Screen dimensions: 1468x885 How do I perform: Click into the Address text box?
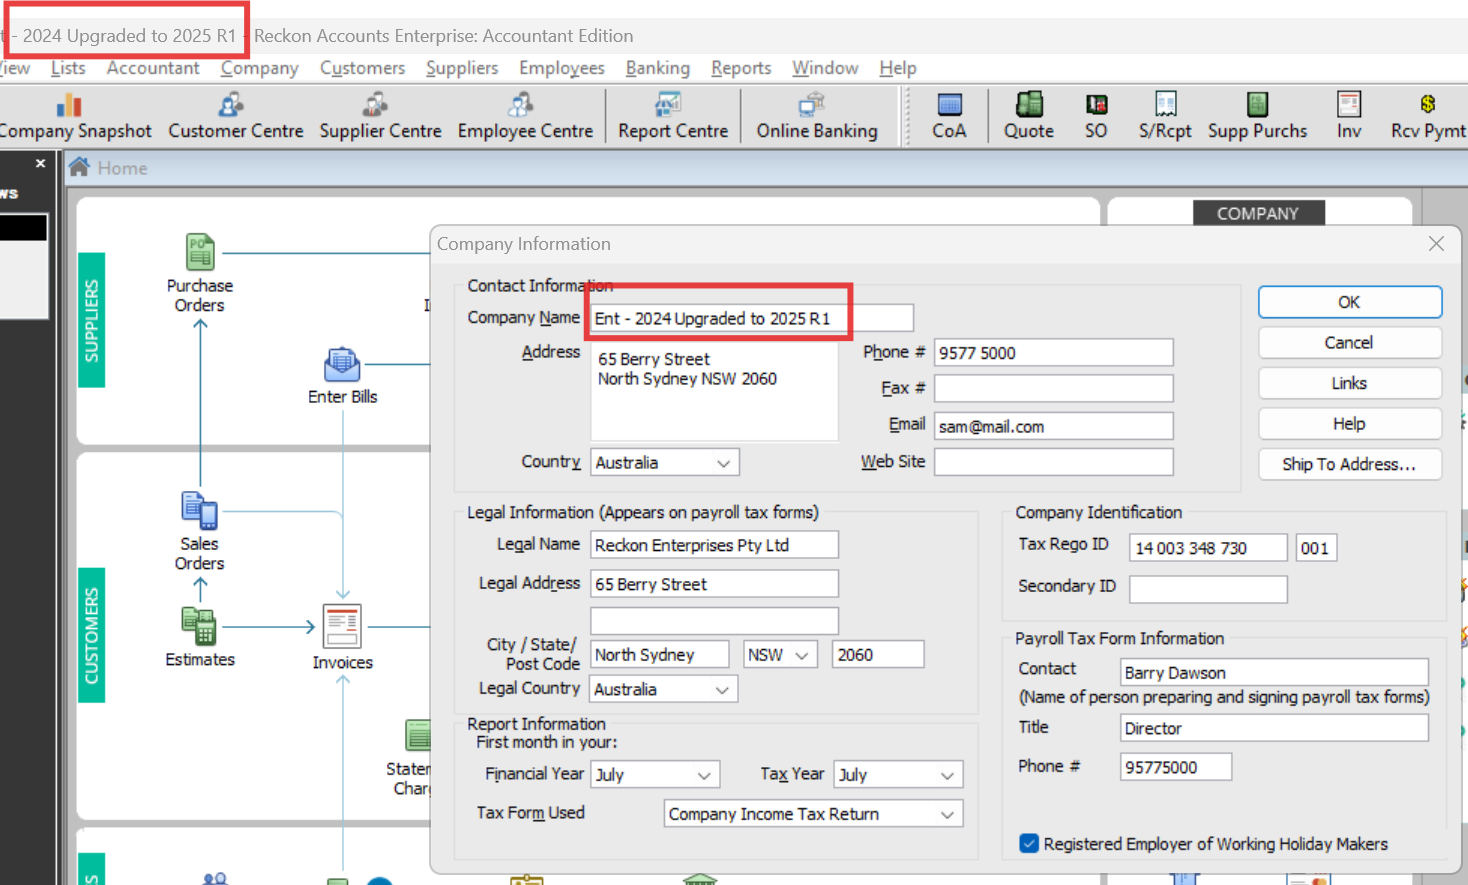point(714,392)
